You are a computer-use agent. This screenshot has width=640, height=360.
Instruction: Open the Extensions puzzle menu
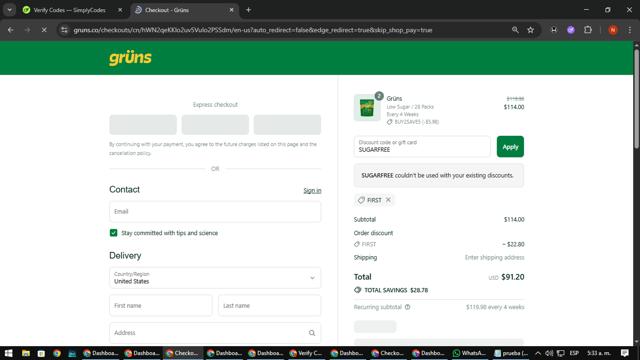tap(588, 30)
